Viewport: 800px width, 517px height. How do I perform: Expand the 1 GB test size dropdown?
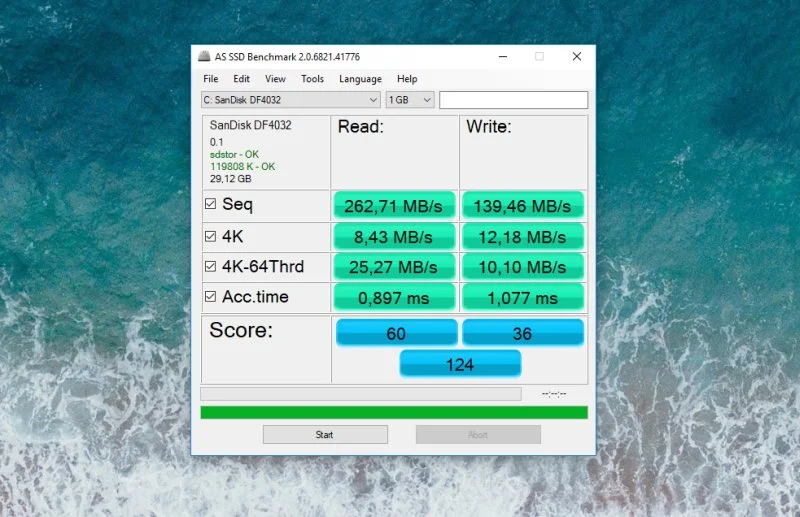coord(410,100)
